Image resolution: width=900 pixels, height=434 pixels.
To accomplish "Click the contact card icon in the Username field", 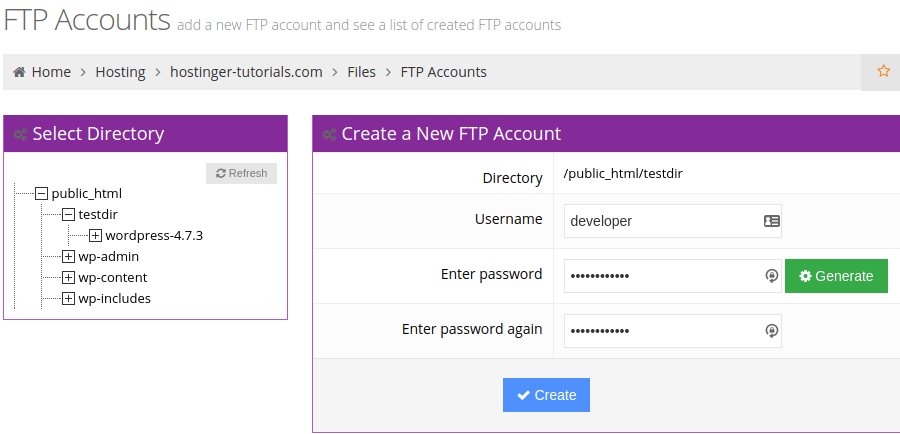I will (x=771, y=221).
